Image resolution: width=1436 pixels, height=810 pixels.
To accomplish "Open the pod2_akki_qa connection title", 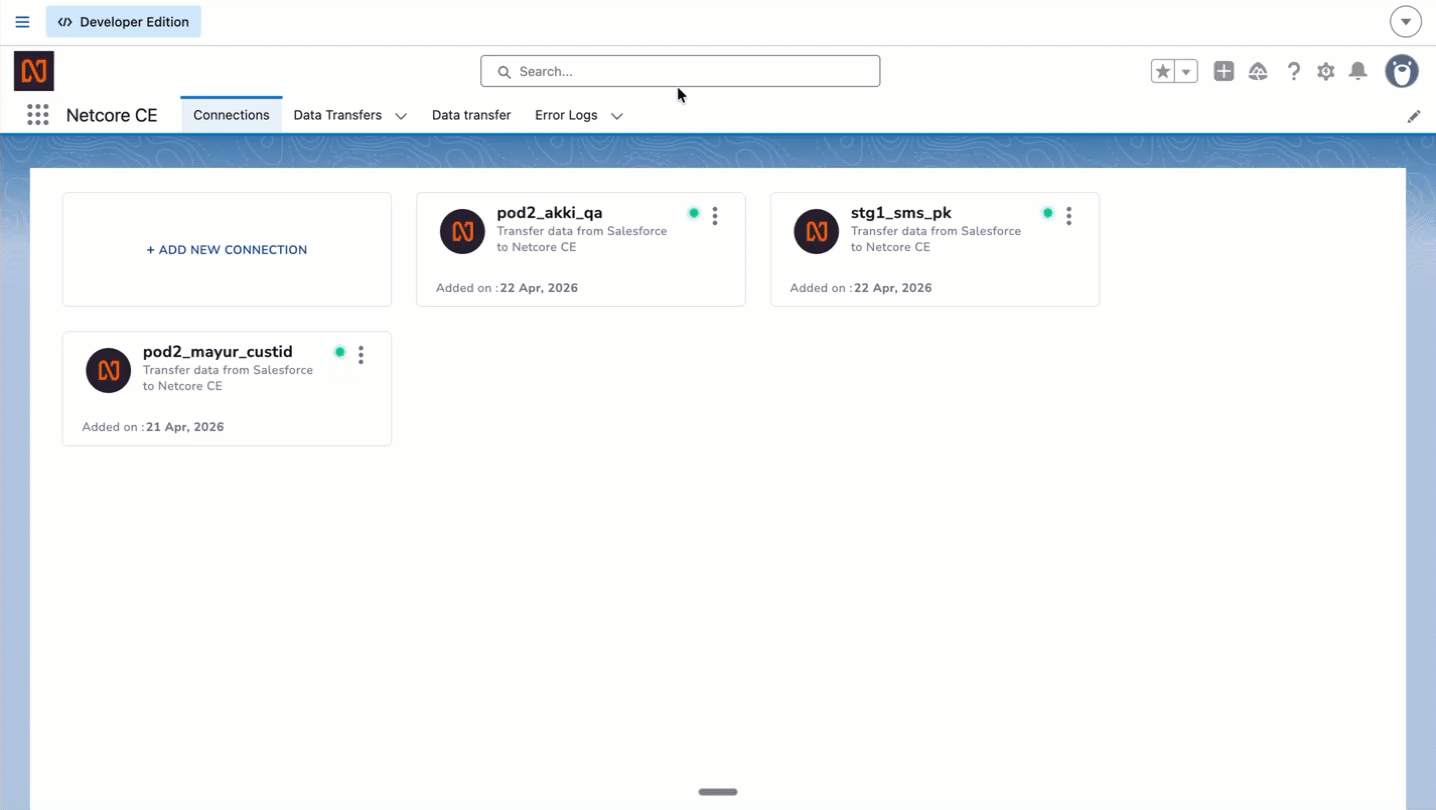I will click(550, 213).
